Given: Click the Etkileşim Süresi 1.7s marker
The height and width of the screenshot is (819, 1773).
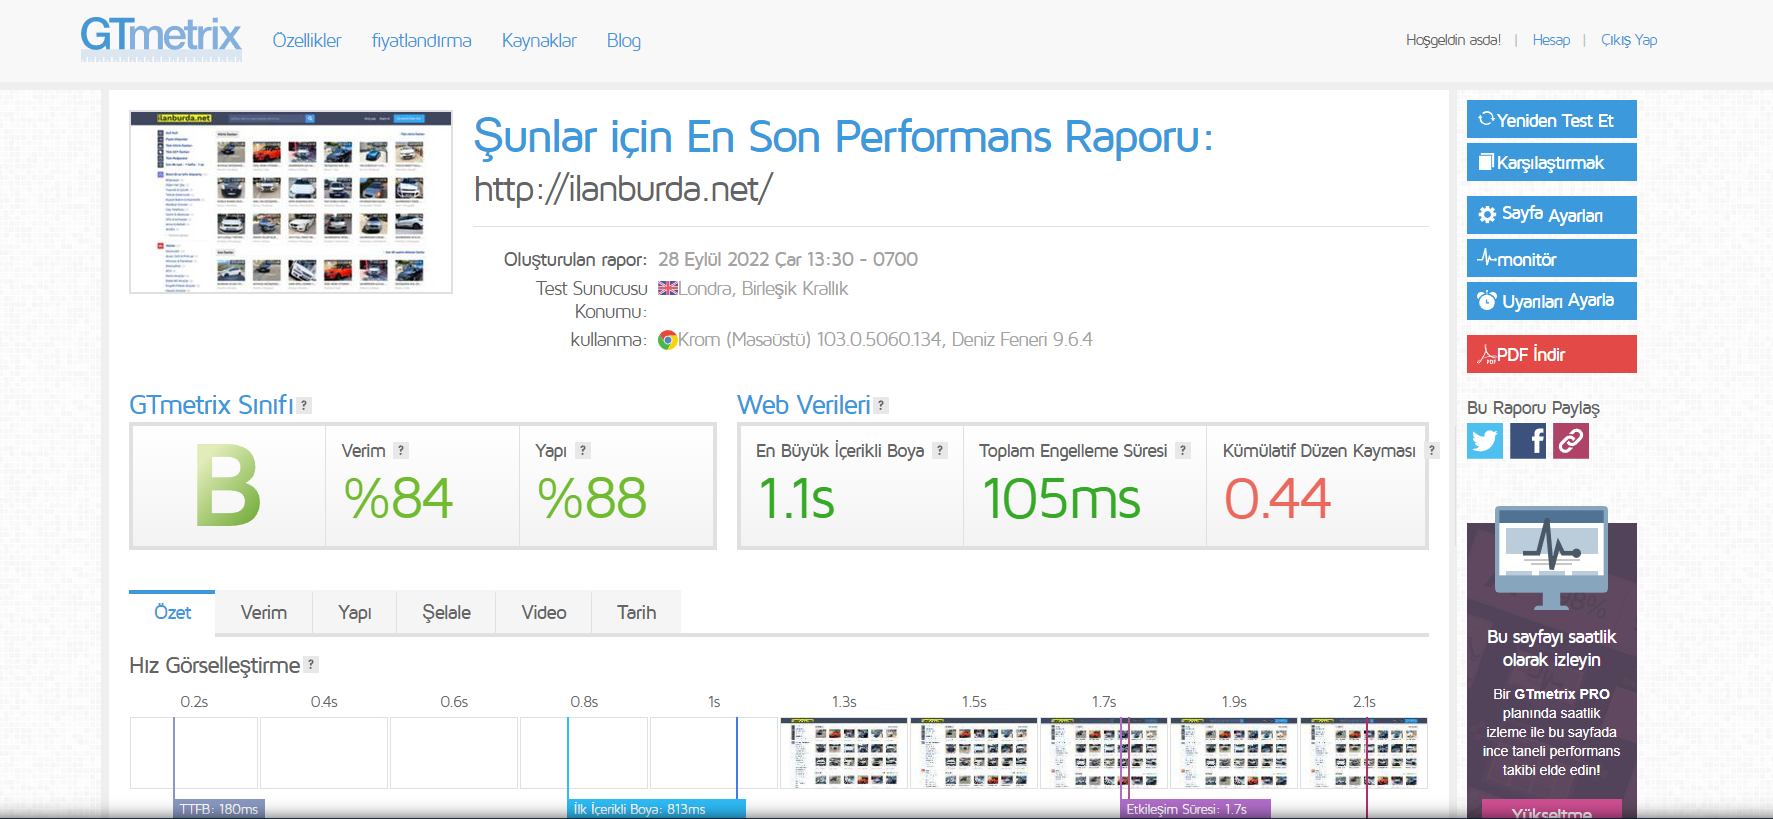Looking at the screenshot, I should (x=1195, y=809).
